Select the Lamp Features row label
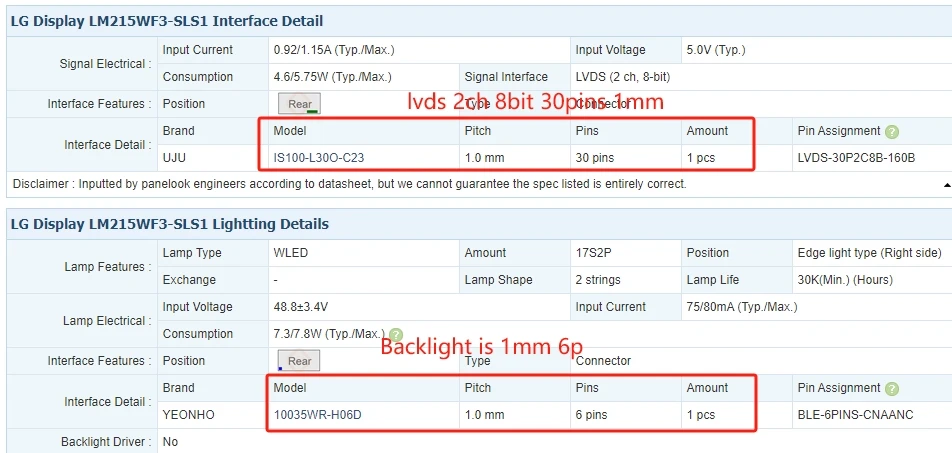 point(108,267)
